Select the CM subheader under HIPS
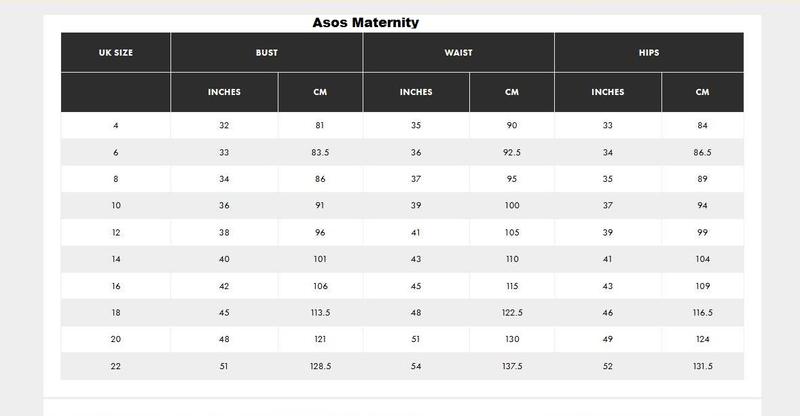Screen dimensions: 800x416 703,92
